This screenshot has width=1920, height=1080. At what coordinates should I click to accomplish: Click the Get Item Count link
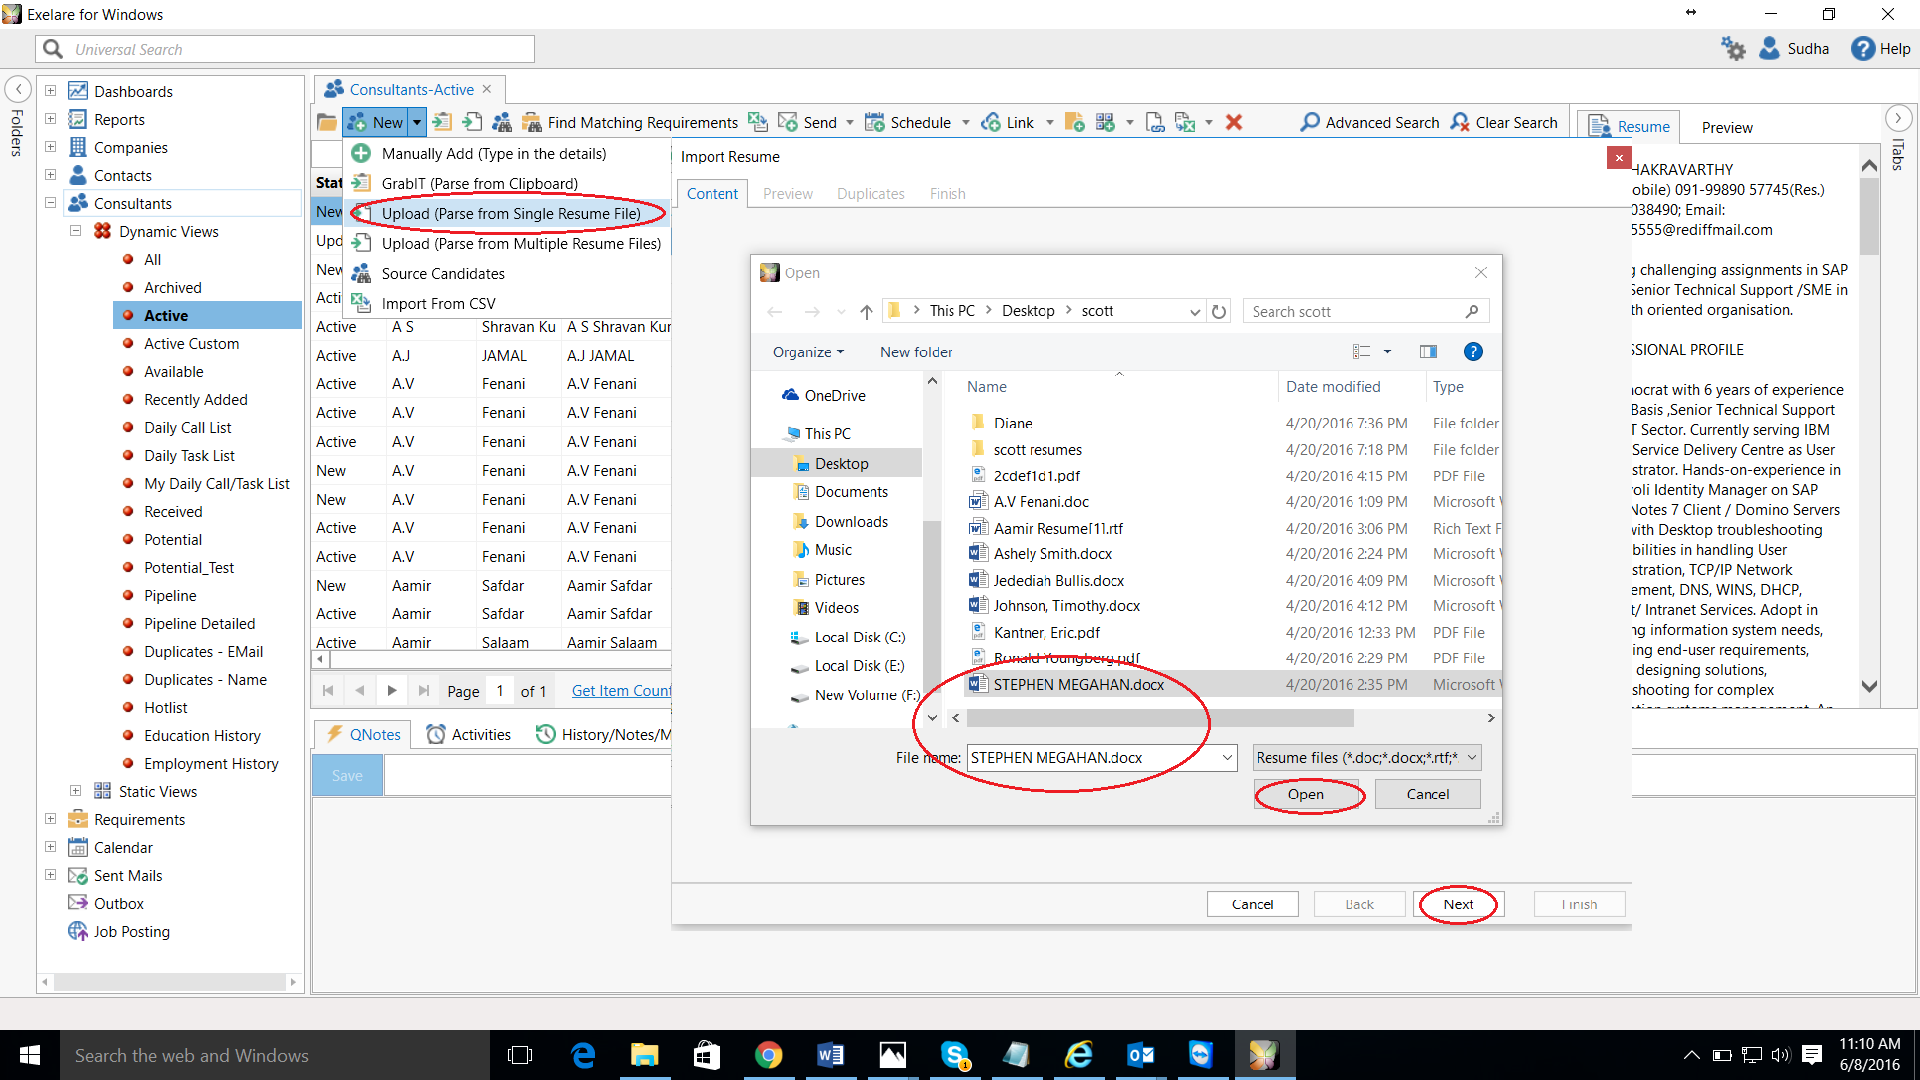tap(621, 690)
